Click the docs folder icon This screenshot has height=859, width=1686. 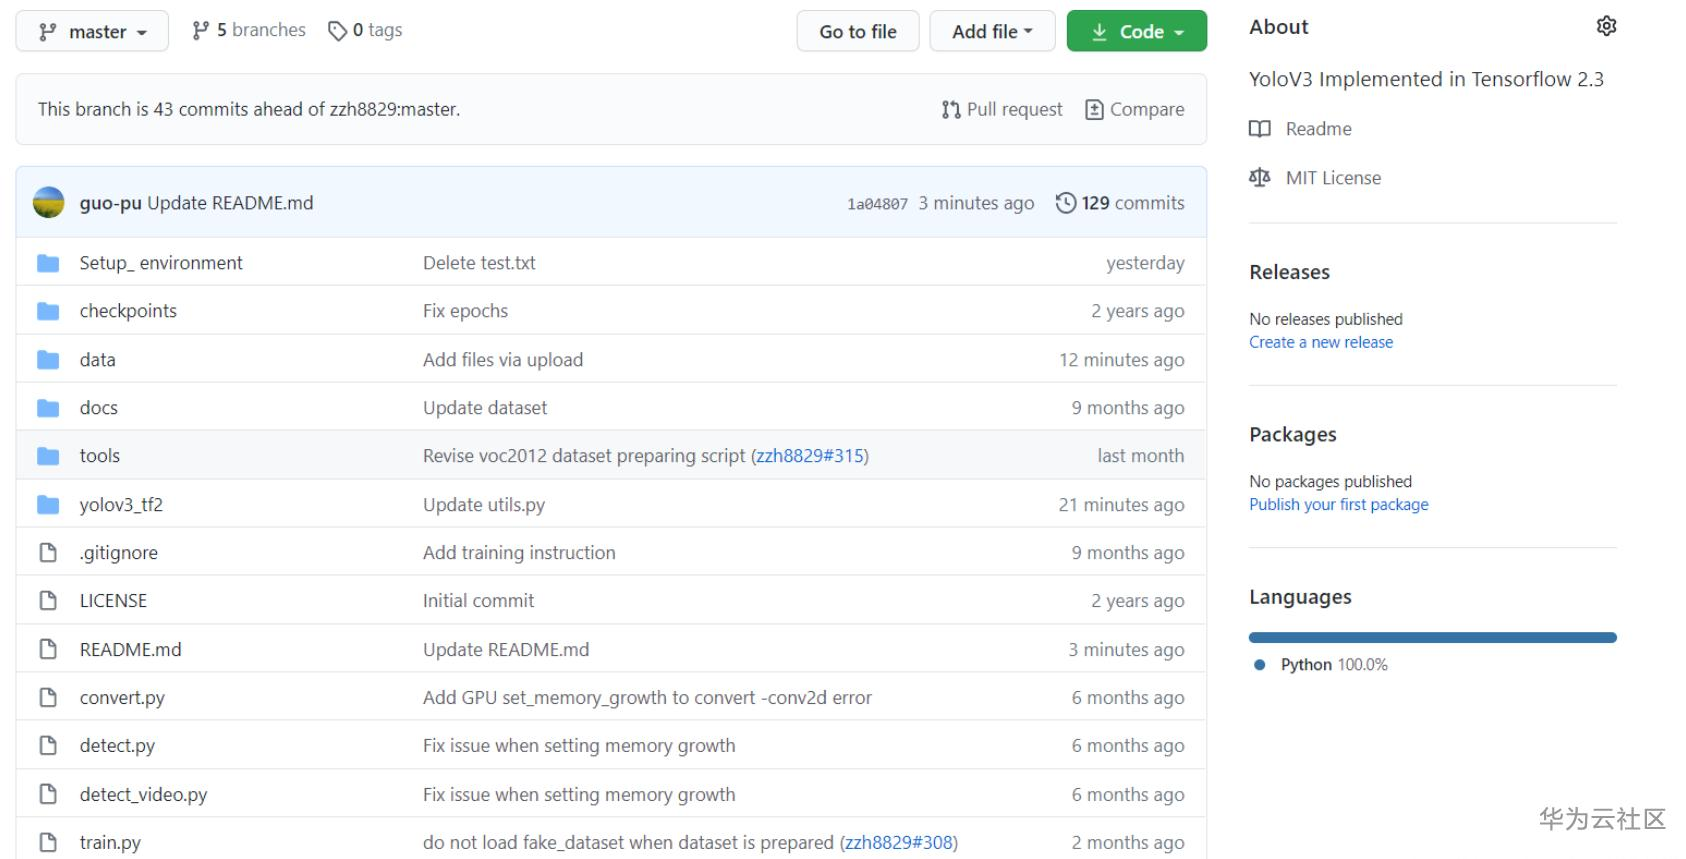[x=48, y=408]
